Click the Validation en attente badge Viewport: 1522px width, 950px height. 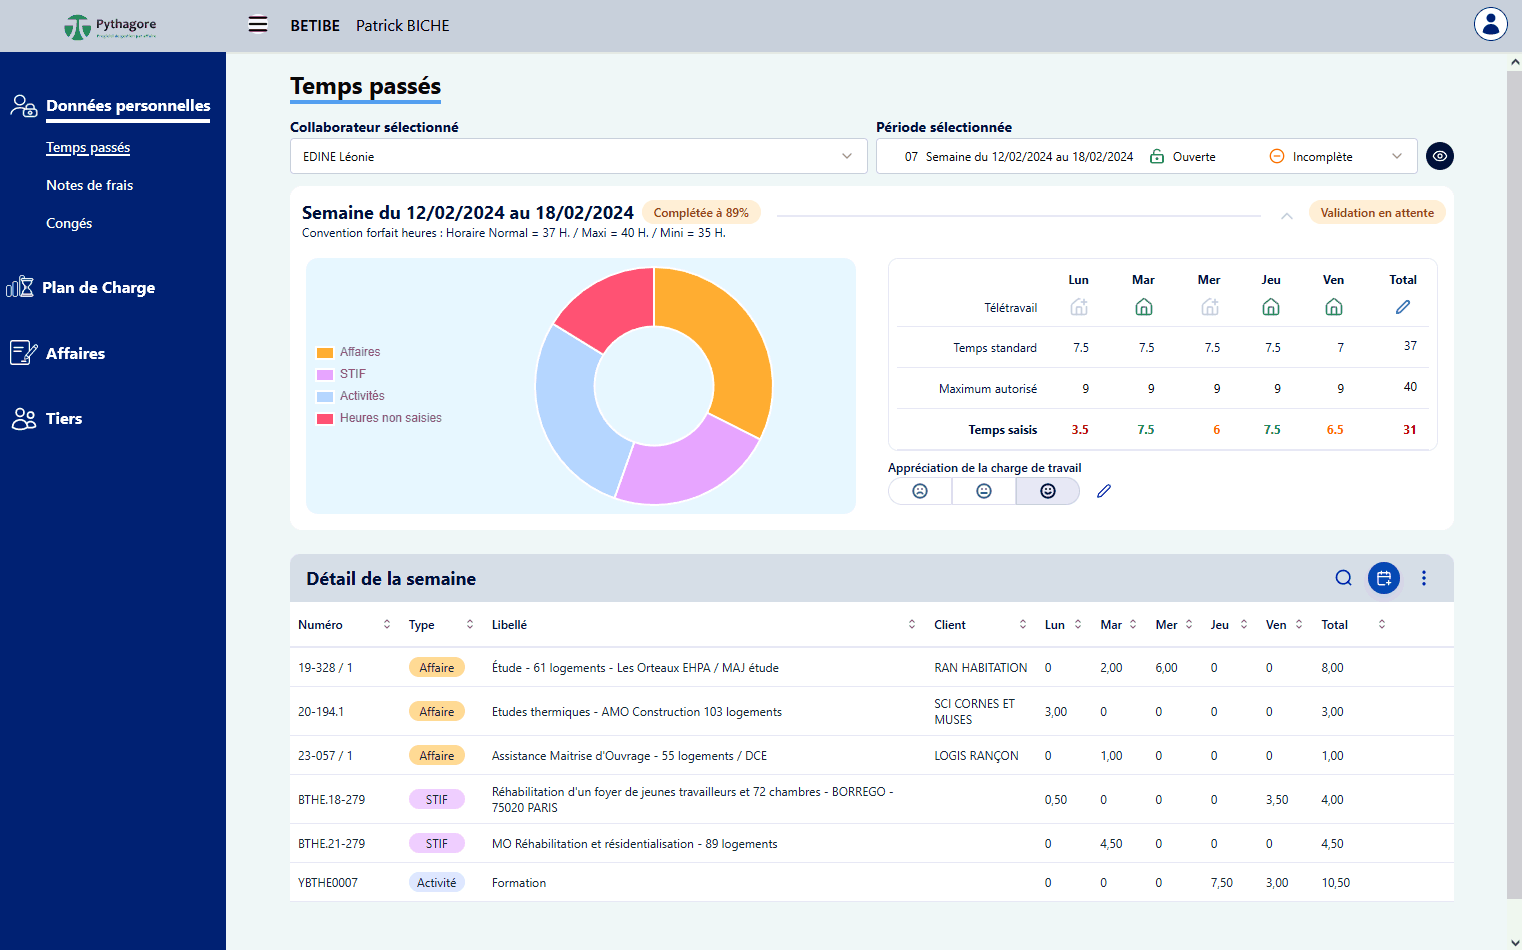pos(1376,213)
